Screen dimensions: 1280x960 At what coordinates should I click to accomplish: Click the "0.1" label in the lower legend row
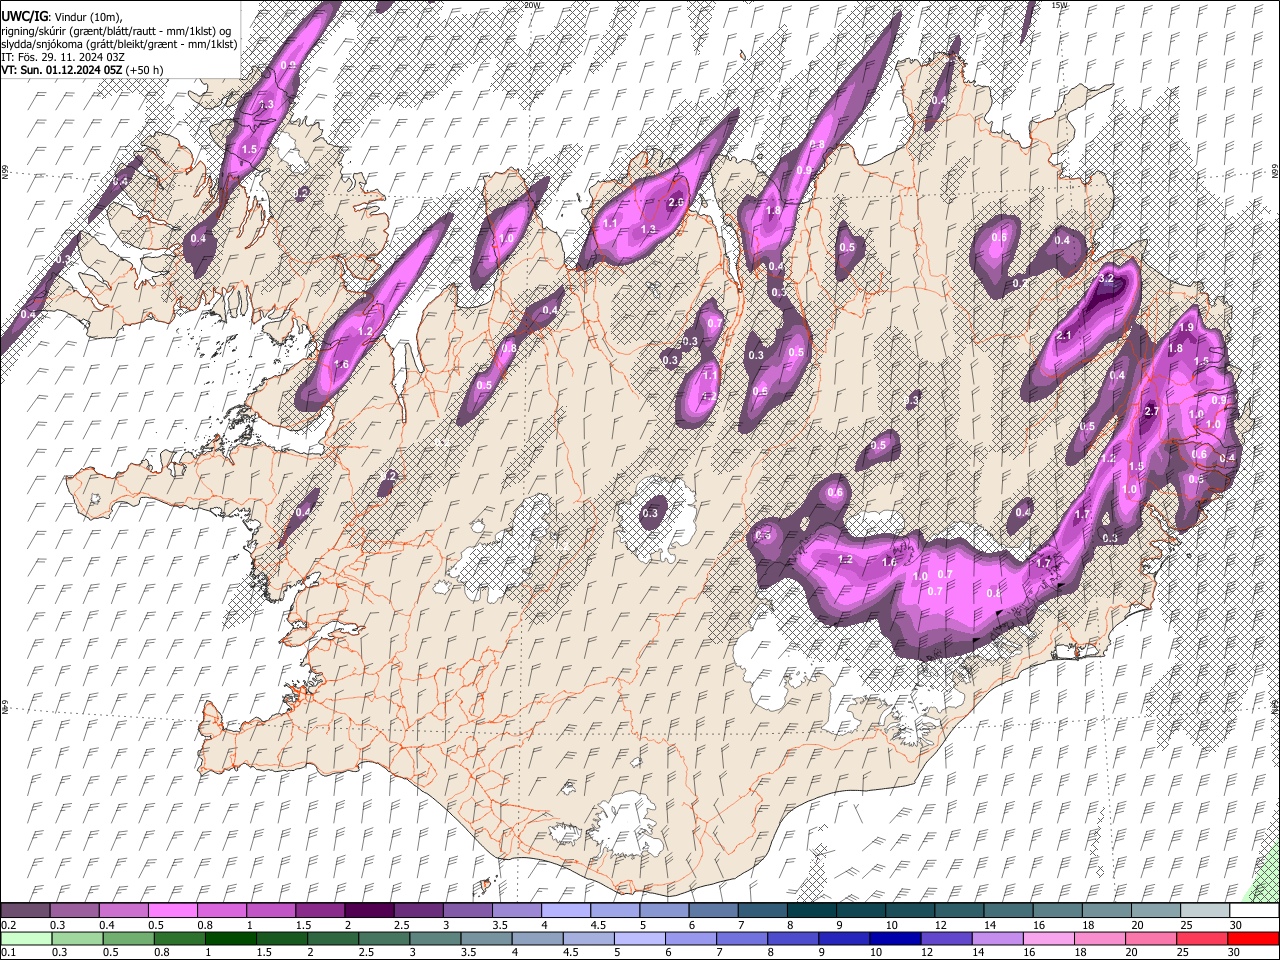coord(9,952)
